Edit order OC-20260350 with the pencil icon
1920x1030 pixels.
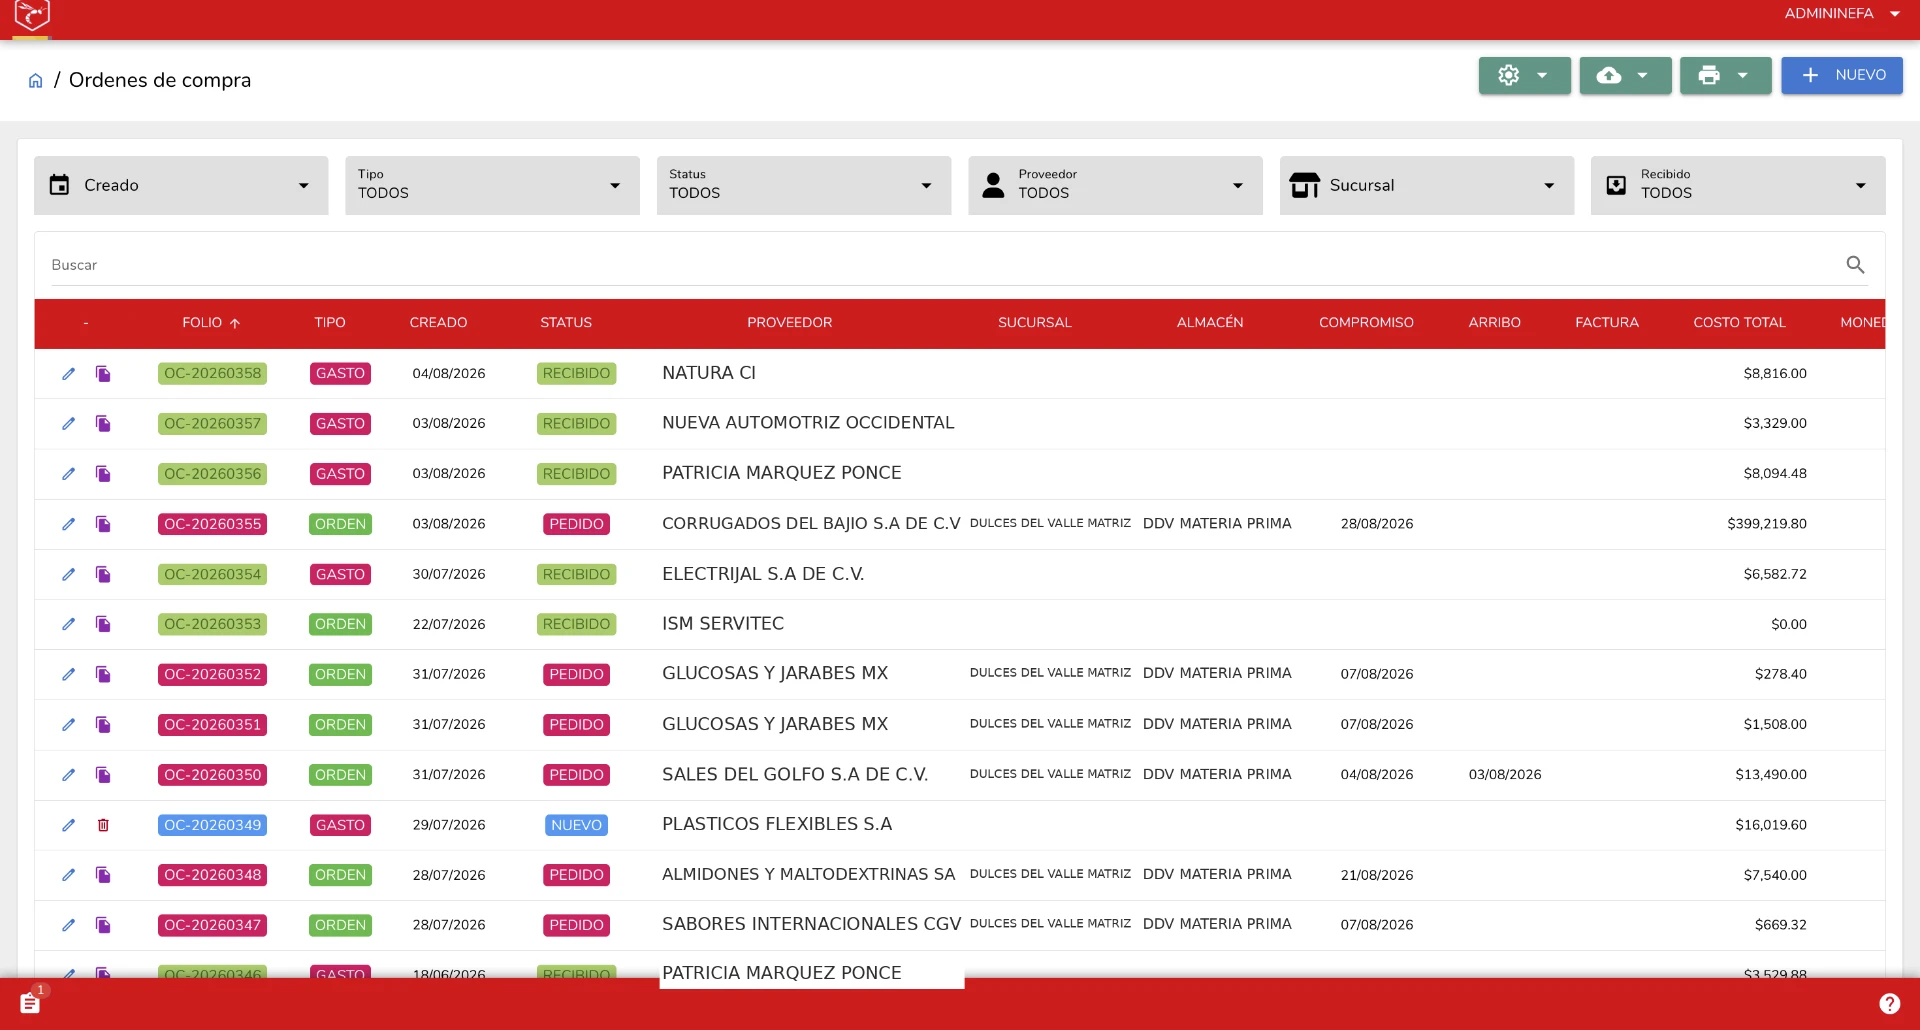pyautogui.click(x=68, y=775)
